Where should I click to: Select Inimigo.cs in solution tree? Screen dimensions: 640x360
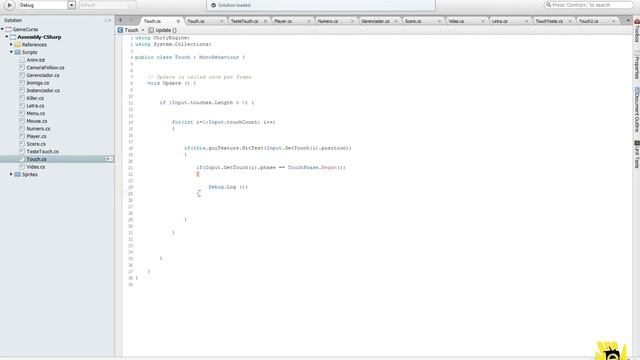(38, 83)
